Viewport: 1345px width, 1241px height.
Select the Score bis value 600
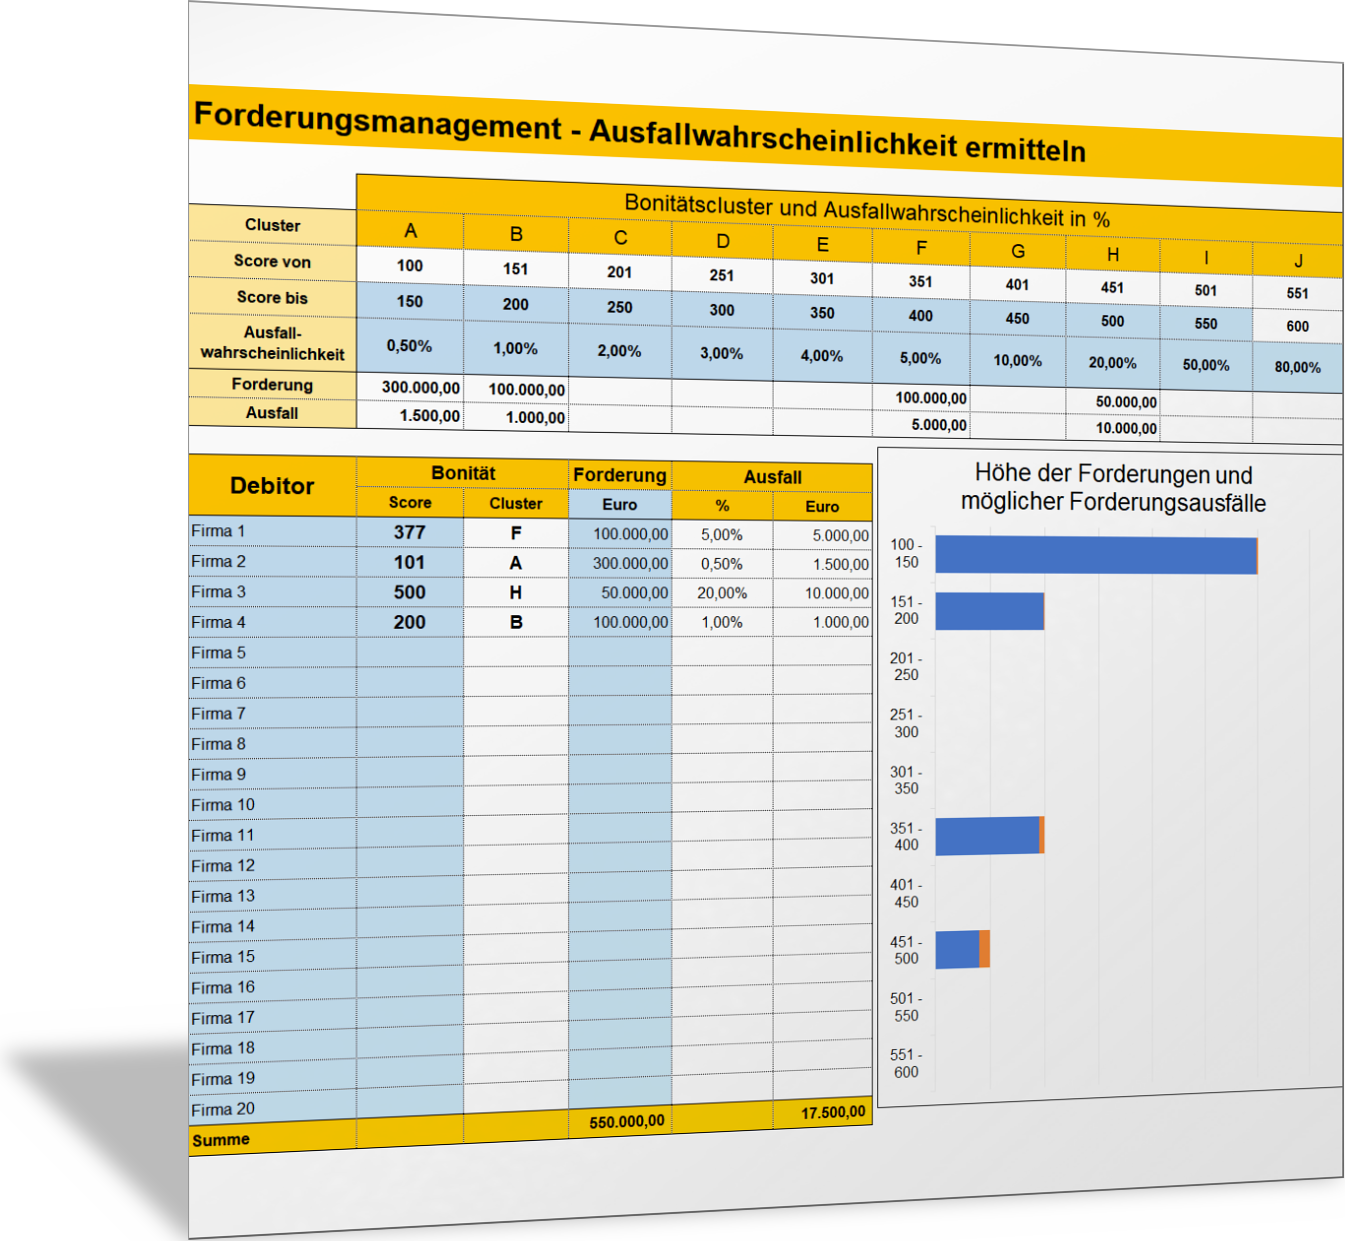click(x=1298, y=326)
